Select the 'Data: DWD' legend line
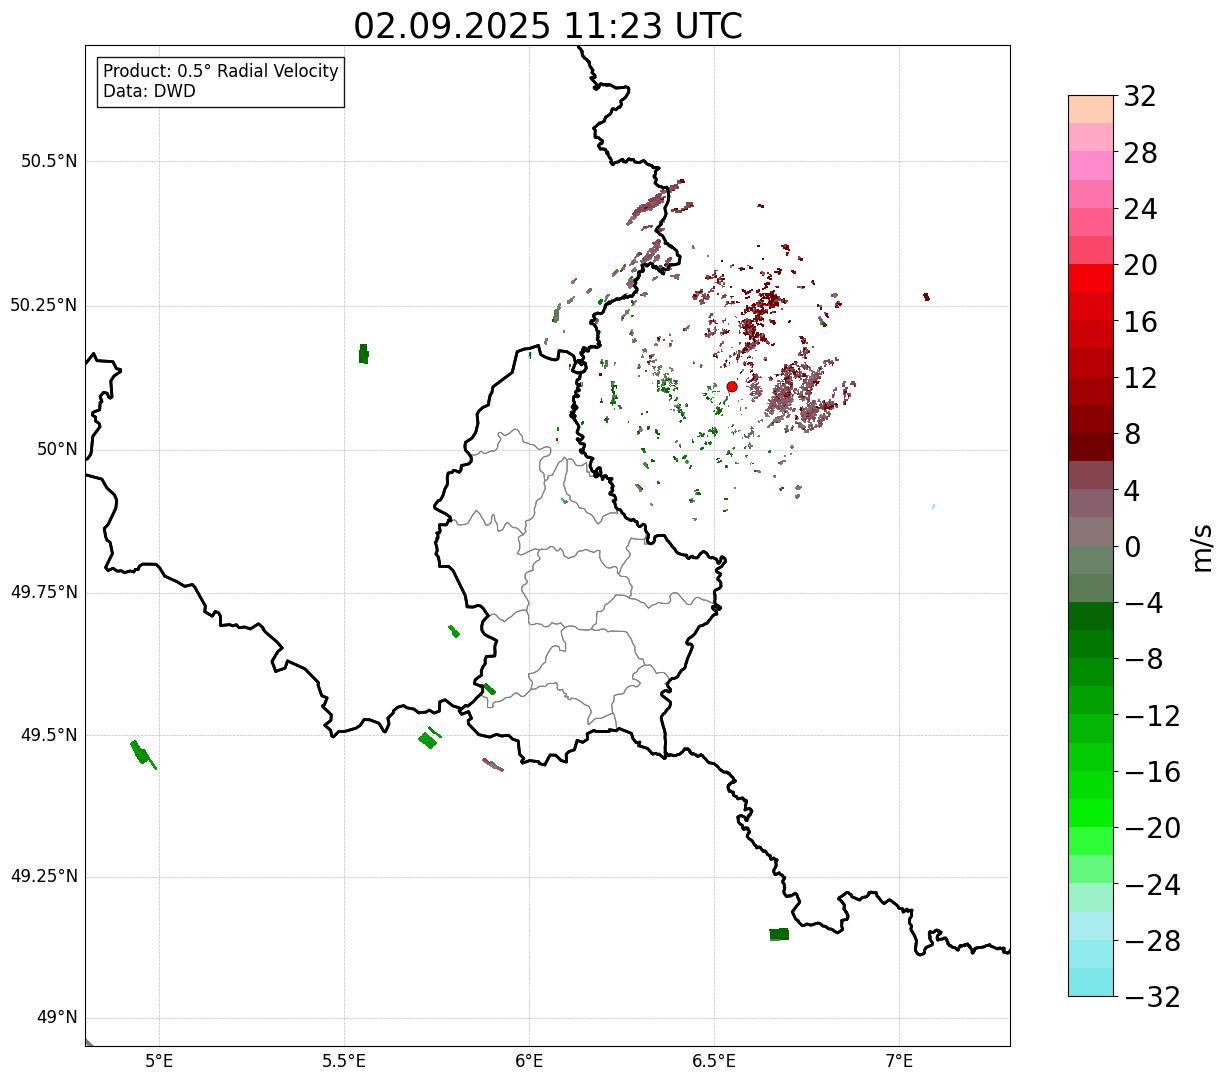 [x=150, y=92]
